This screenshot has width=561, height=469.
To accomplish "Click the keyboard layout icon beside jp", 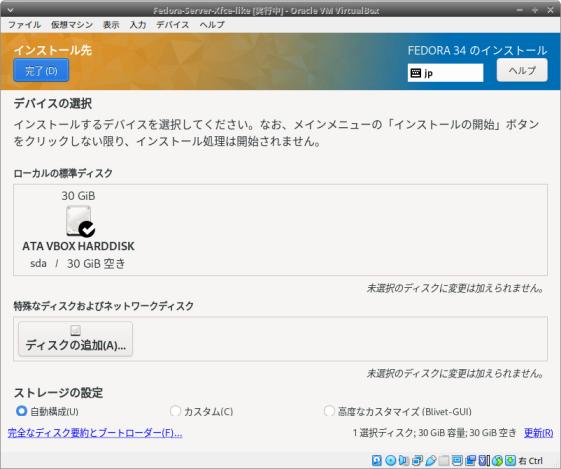I will pos(415,73).
